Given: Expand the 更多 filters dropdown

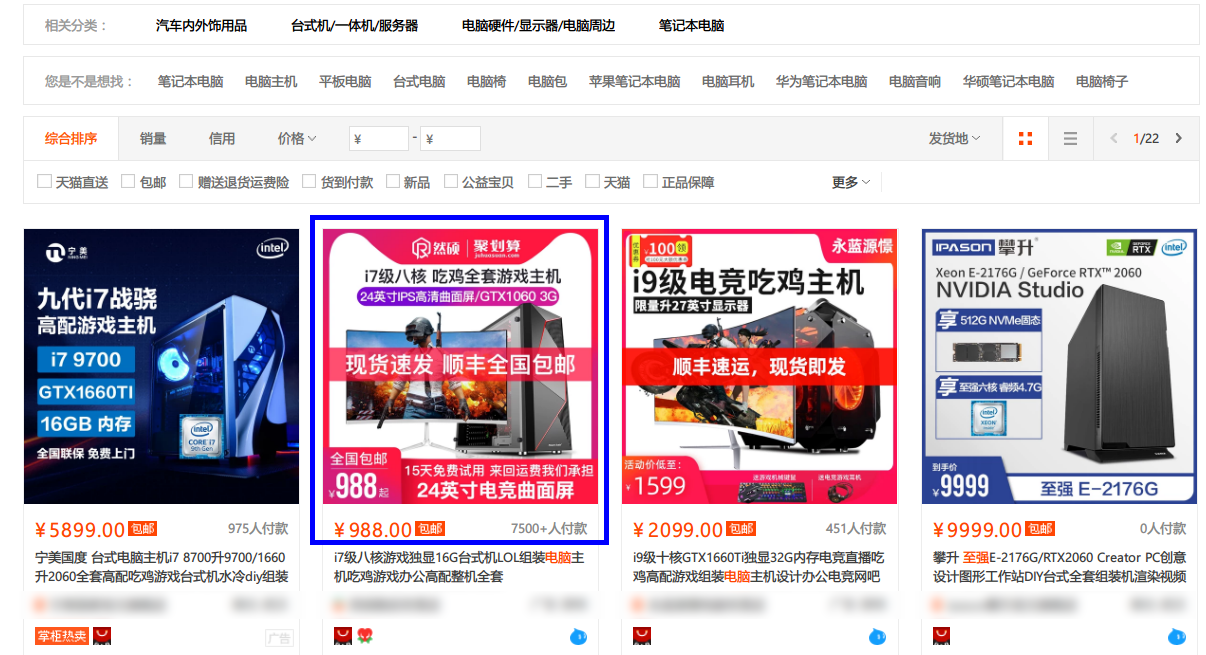Looking at the screenshot, I should [x=851, y=182].
